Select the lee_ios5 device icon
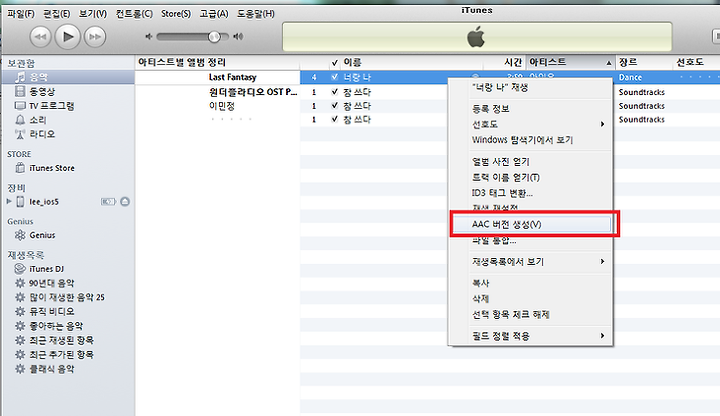Viewport: 720px width, 416px height. 20,202
